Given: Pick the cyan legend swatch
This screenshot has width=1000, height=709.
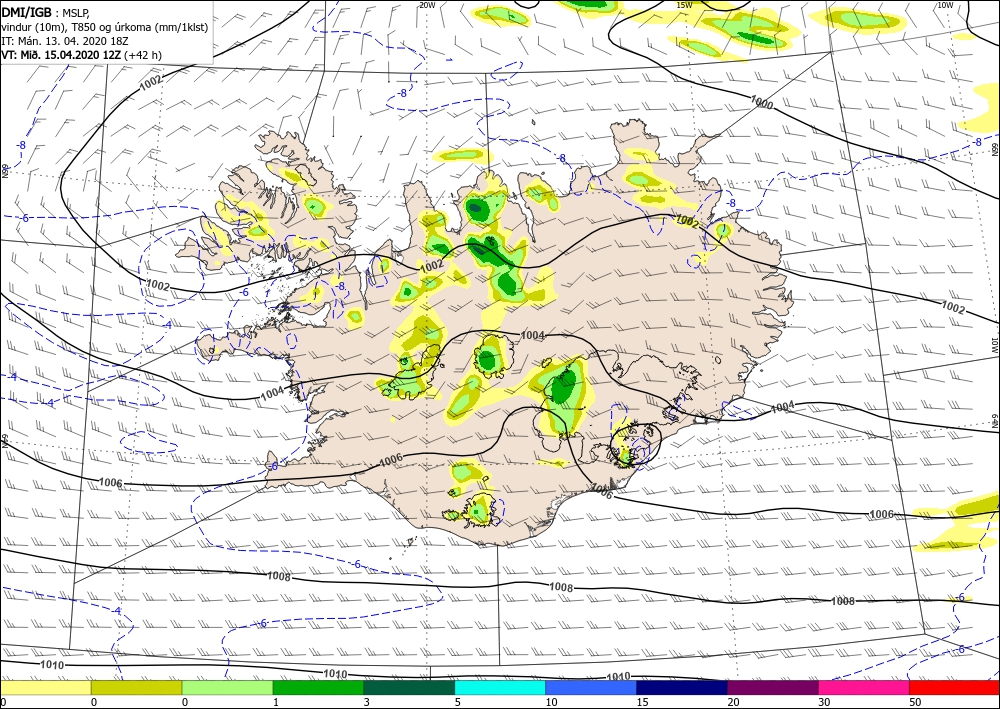Looking at the screenshot, I should tap(500, 687).
